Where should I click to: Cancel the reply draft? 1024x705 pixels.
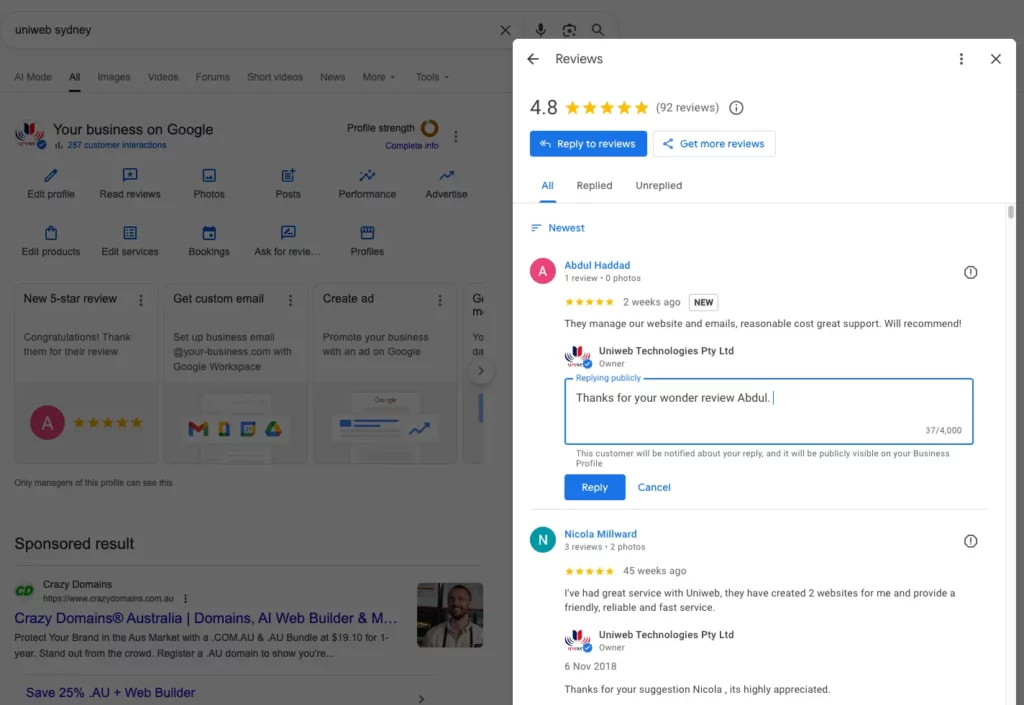click(x=654, y=487)
